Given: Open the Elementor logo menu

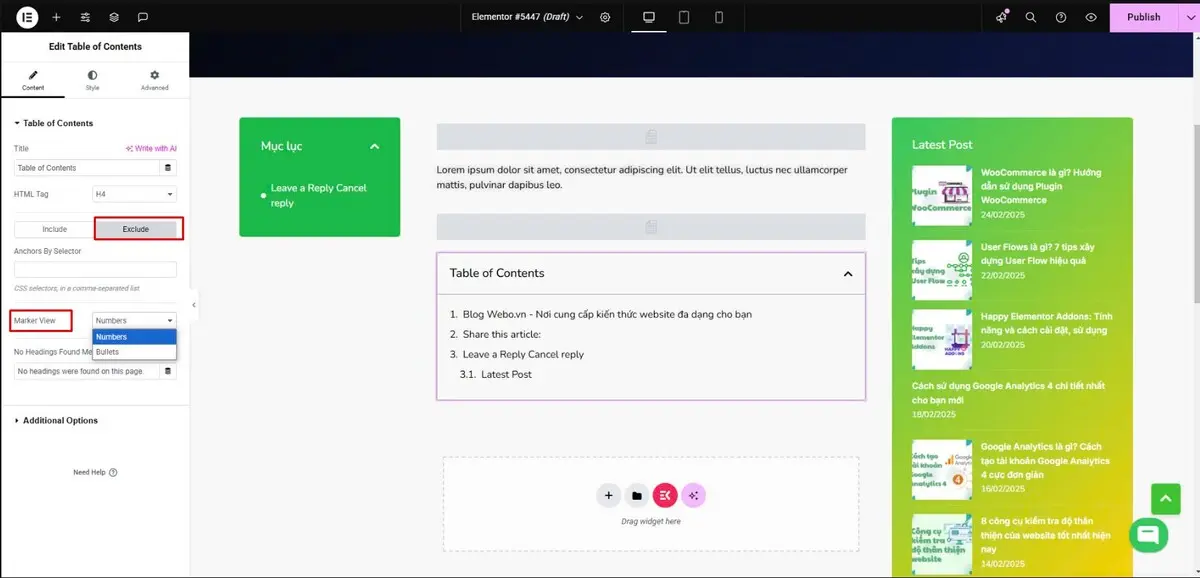Looking at the screenshot, I should (x=27, y=17).
